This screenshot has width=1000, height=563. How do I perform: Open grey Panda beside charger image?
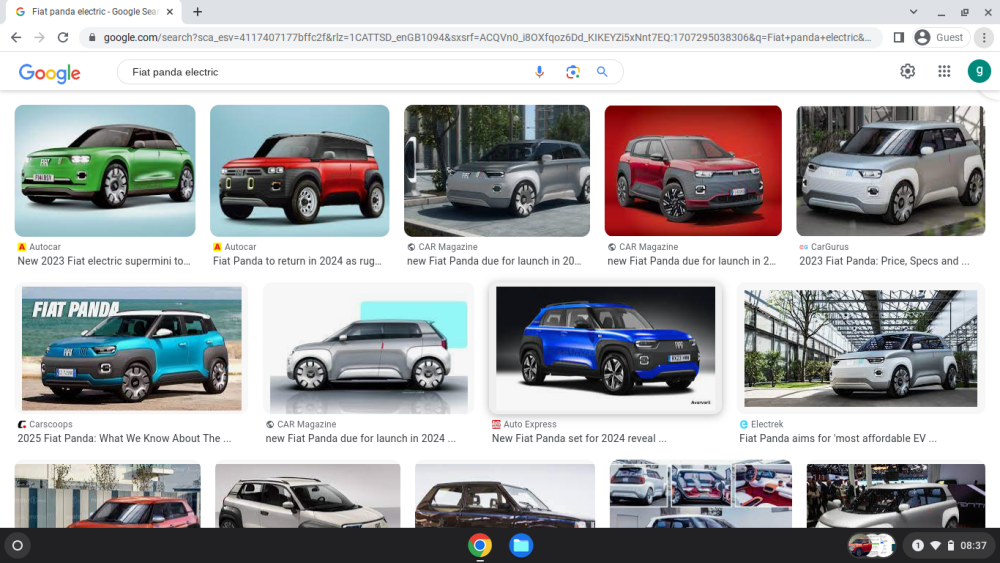pos(497,171)
